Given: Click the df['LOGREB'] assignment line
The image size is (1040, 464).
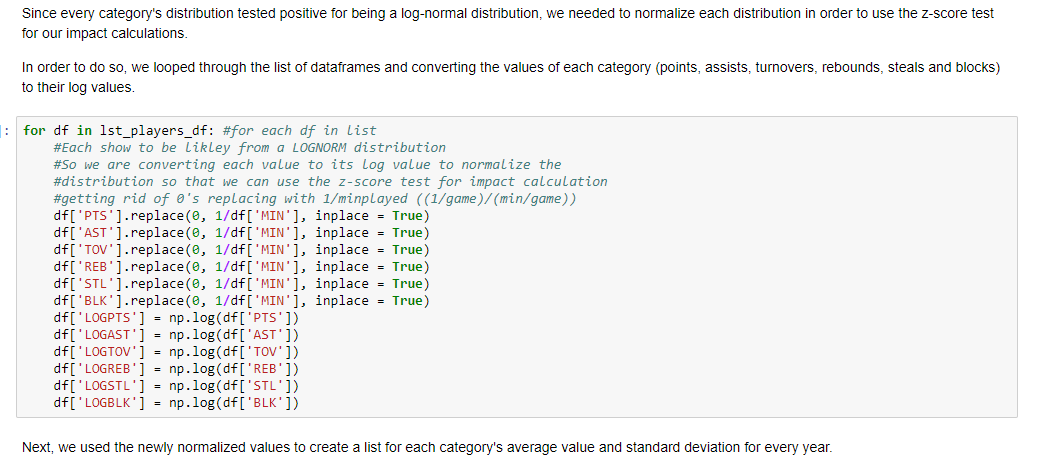Looking at the screenshot, I should (177, 369).
